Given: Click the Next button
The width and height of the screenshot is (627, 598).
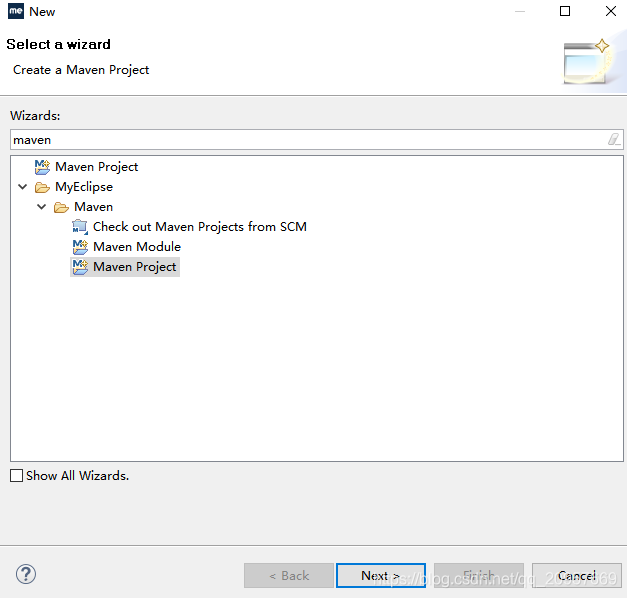Looking at the screenshot, I should click(381, 576).
